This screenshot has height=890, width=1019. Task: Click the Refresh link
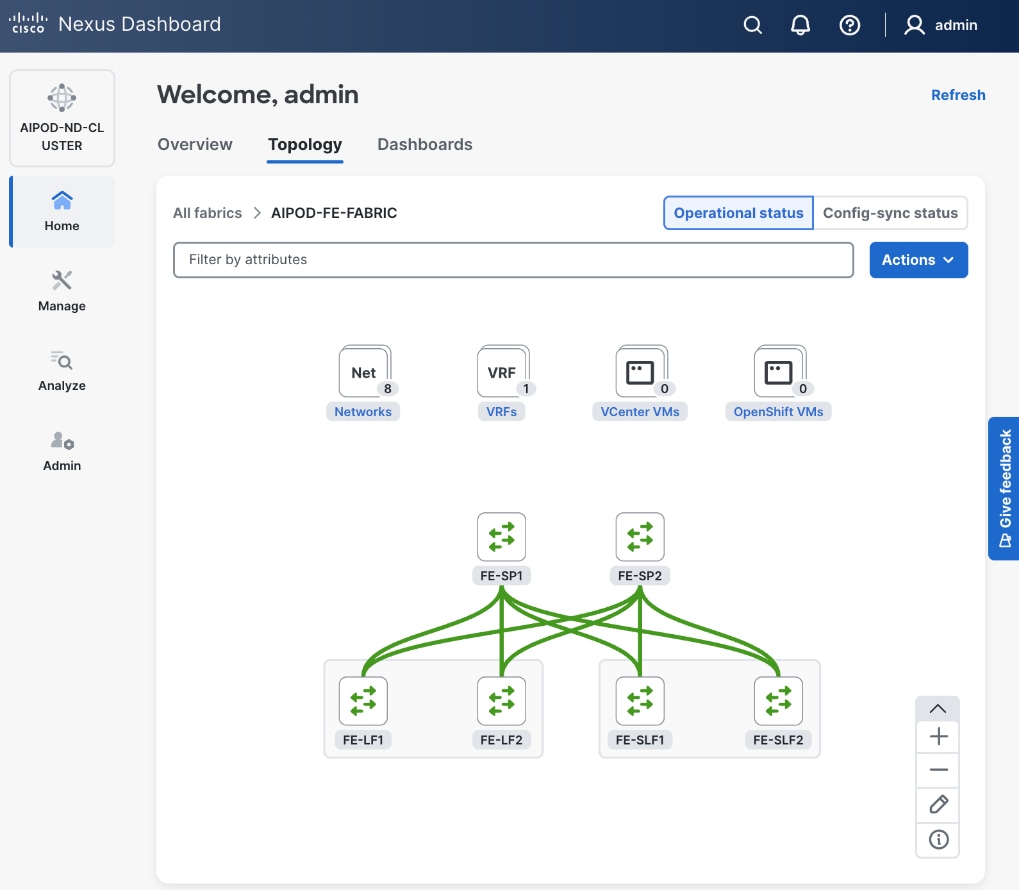(x=957, y=95)
